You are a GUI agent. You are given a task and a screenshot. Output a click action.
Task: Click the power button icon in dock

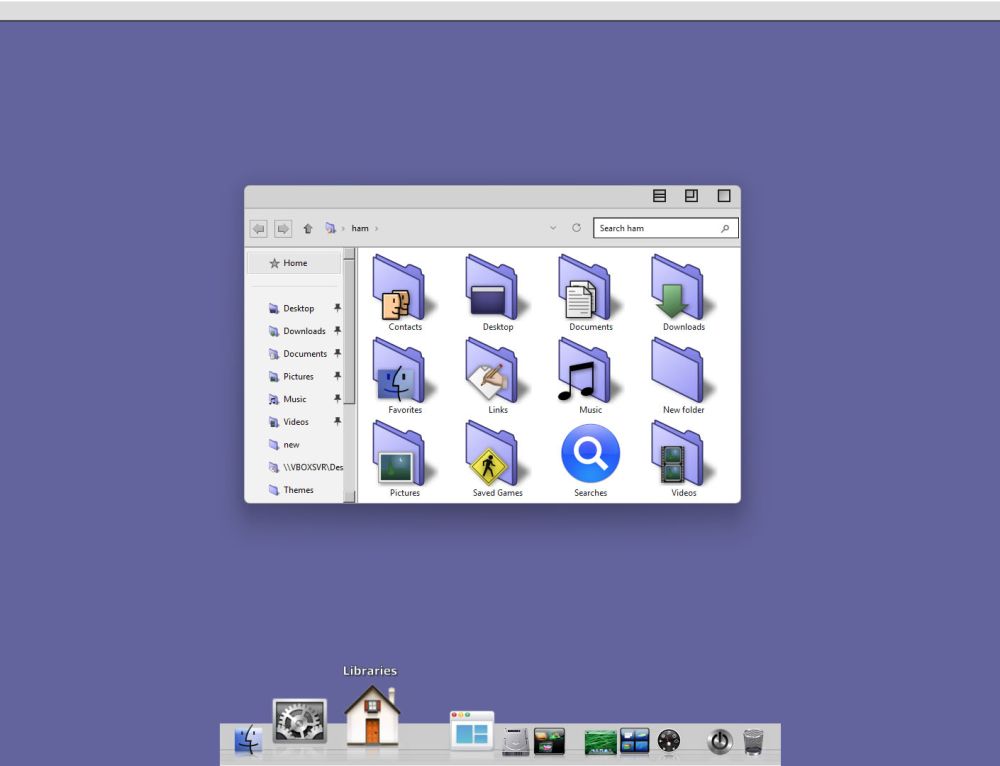coord(720,741)
